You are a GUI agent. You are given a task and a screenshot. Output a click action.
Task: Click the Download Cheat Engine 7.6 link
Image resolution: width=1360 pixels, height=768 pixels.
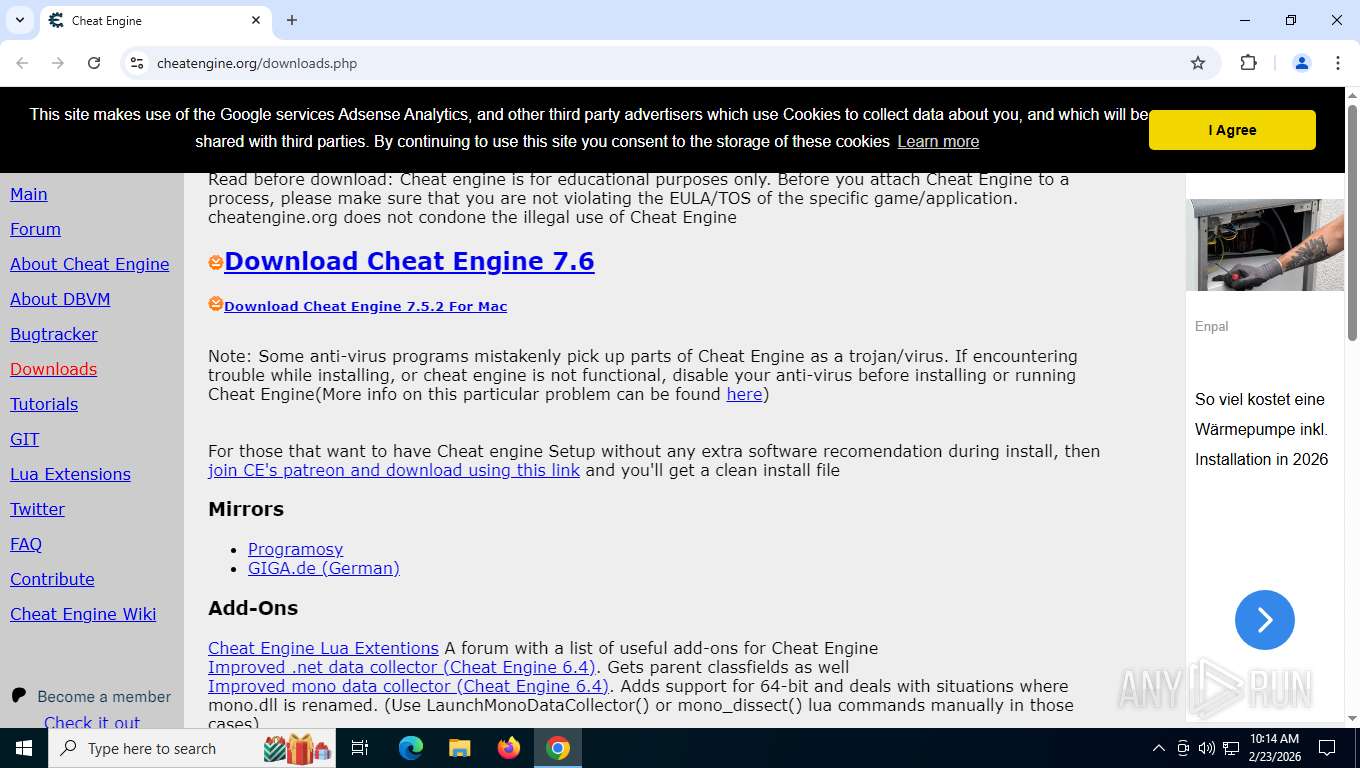coord(409,261)
